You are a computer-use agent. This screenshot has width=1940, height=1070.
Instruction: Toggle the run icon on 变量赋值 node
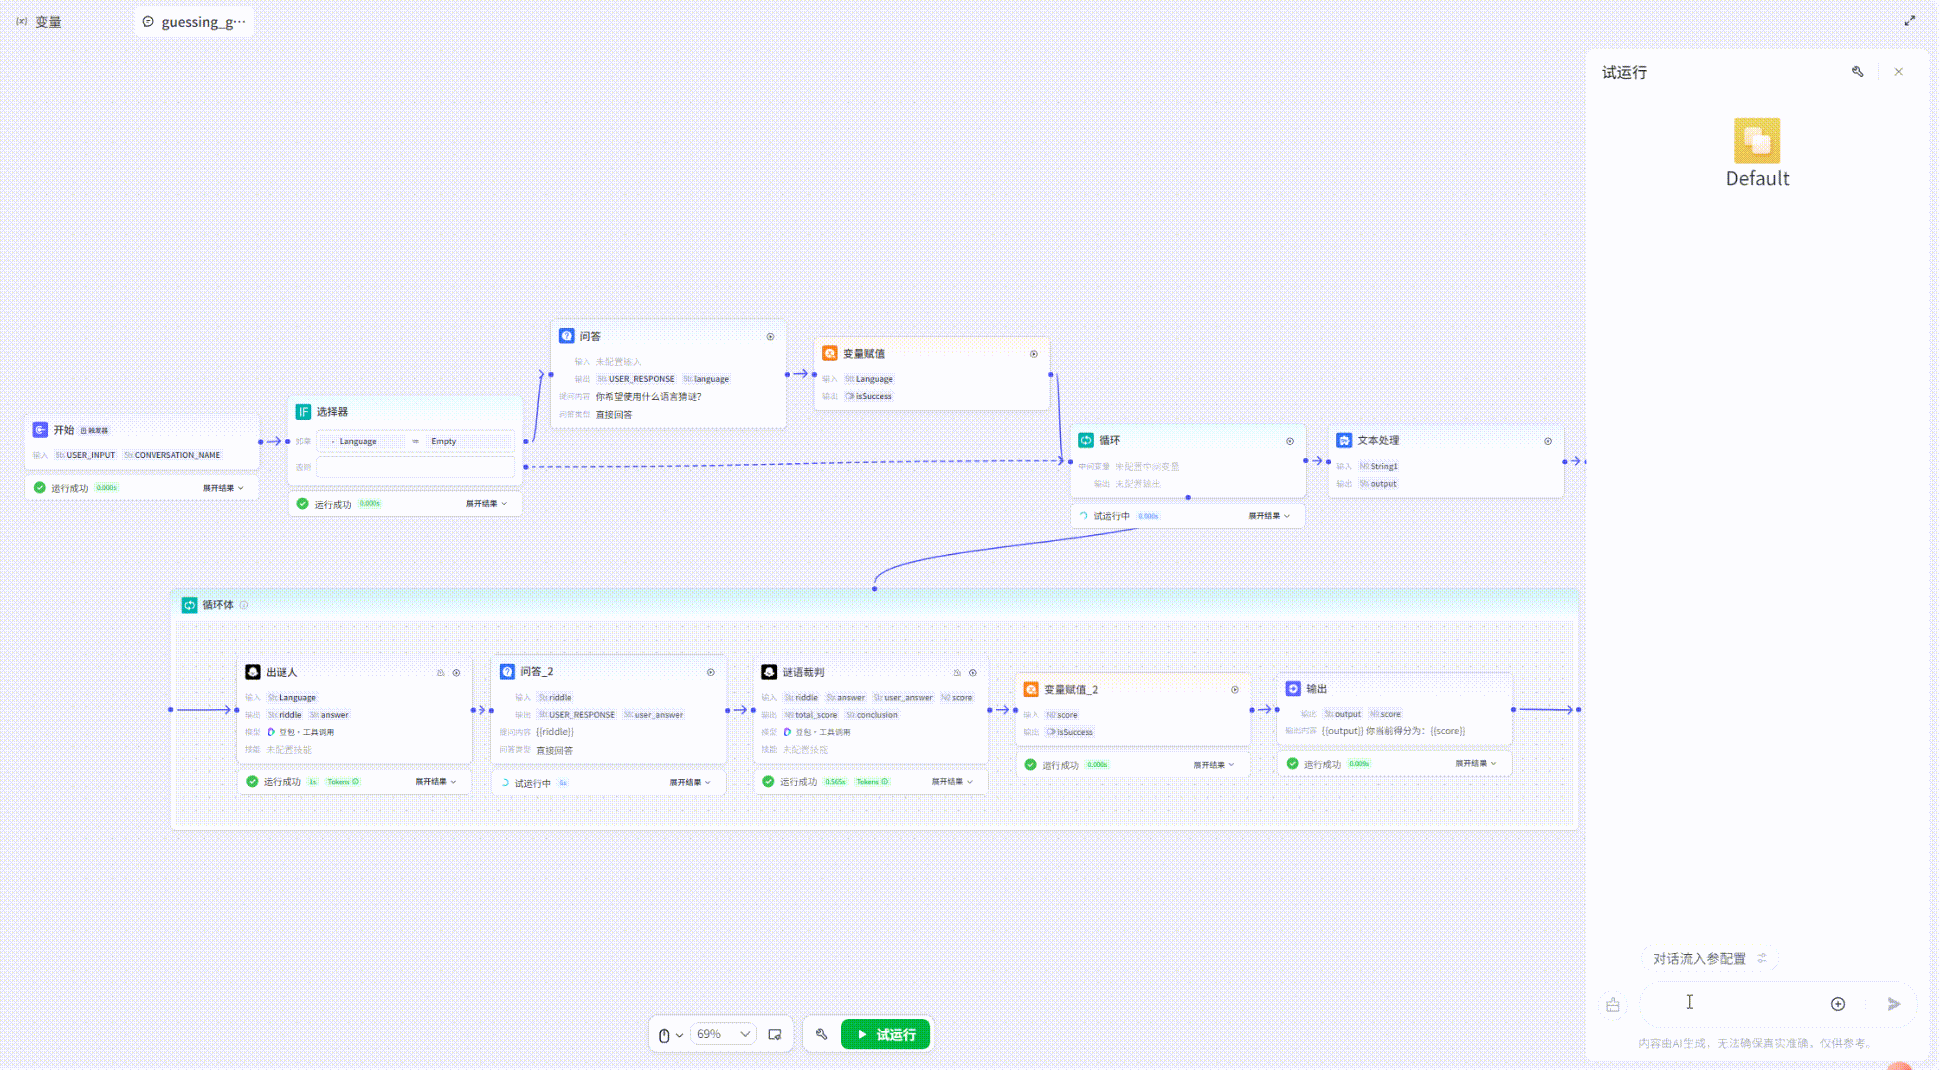[1034, 354]
